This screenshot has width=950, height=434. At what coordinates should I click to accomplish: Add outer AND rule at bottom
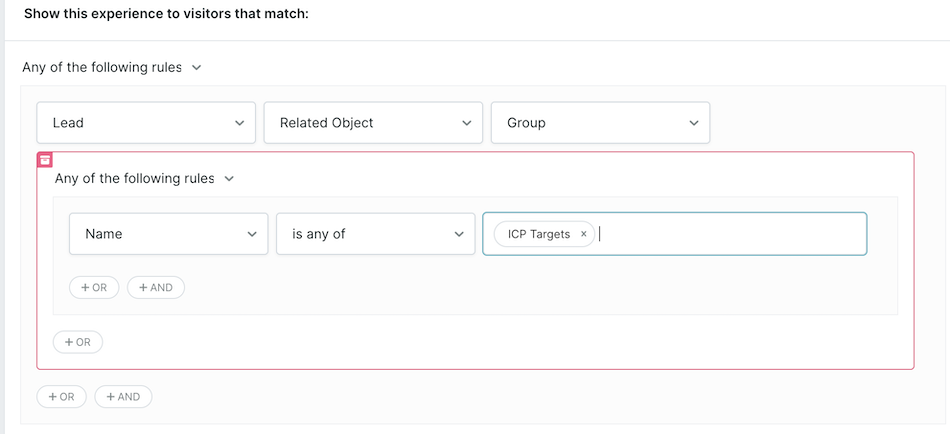pos(123,397)
